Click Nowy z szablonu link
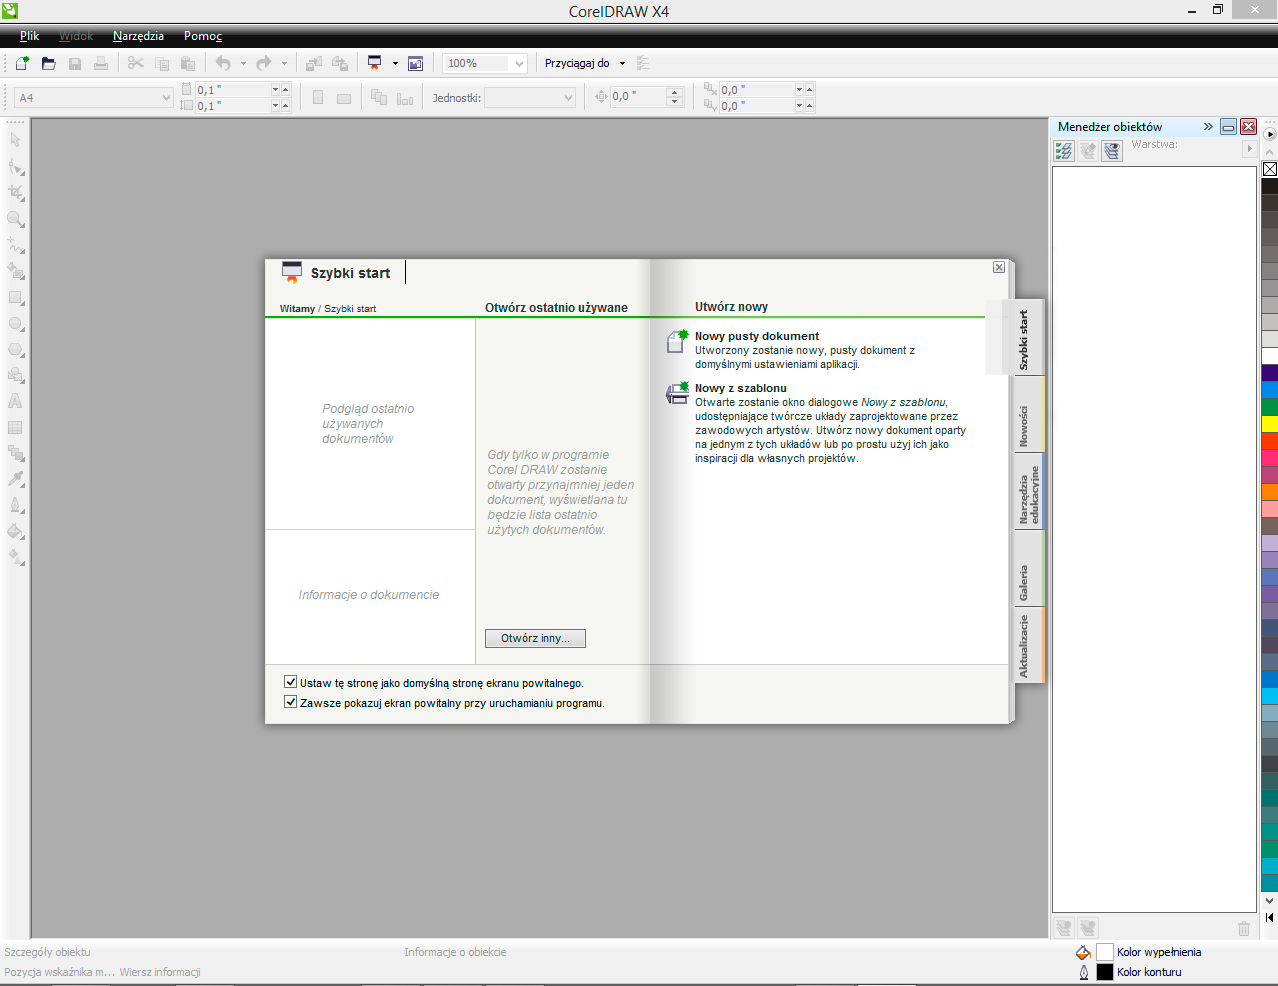The width and height of the screenshot is (1278, 986). [x=741, y=388]
